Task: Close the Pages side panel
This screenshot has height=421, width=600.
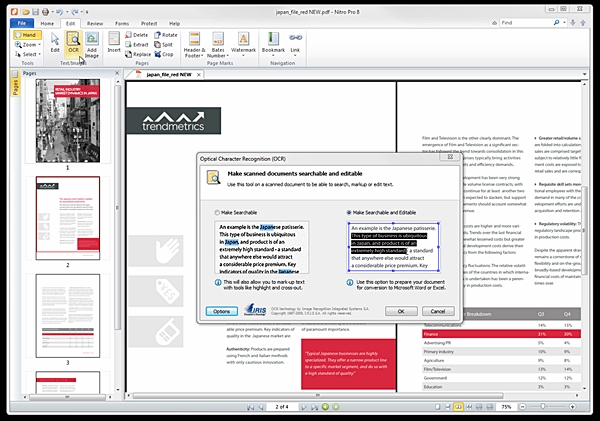Action: click(117, 73)
